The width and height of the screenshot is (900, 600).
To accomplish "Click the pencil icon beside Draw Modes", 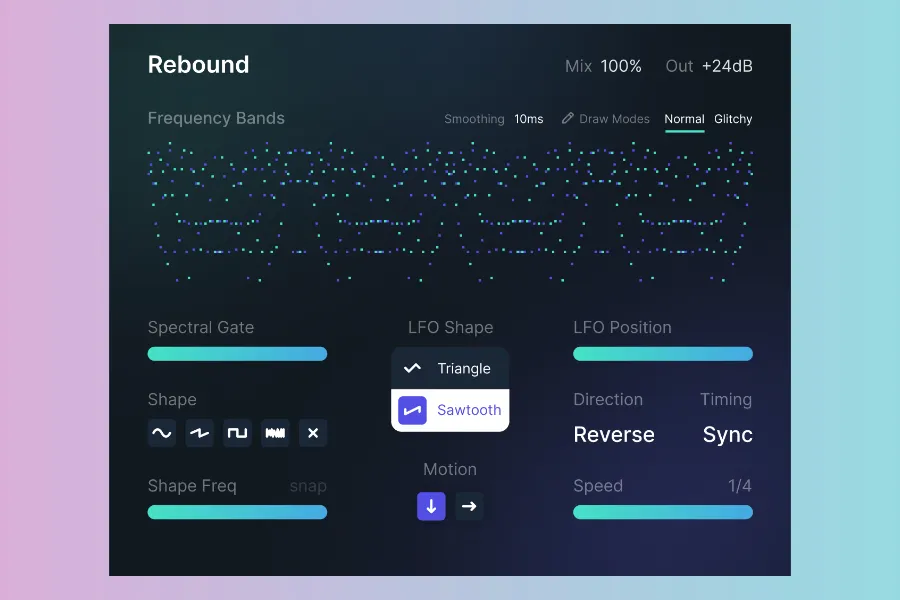I will point(568,118).
